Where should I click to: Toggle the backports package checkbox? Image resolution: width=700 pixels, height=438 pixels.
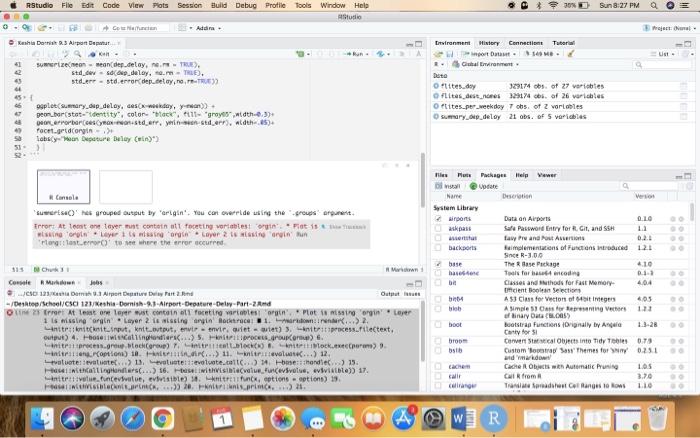(x=438, y=248)
